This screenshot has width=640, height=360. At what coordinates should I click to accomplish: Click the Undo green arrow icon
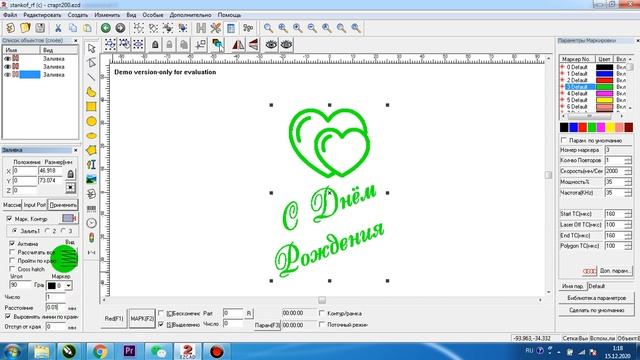(x=105, y=28)
